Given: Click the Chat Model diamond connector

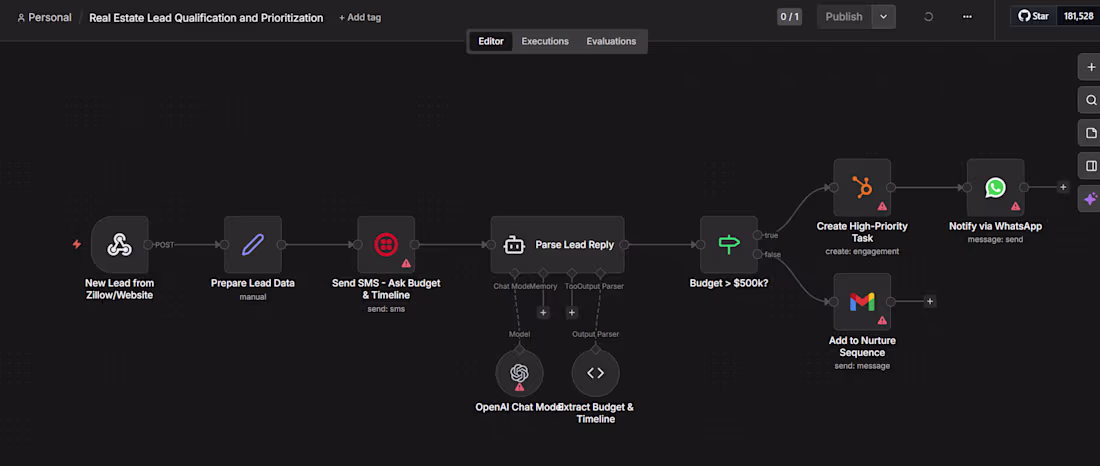Looking at the screenshot, I should point(514,272).
